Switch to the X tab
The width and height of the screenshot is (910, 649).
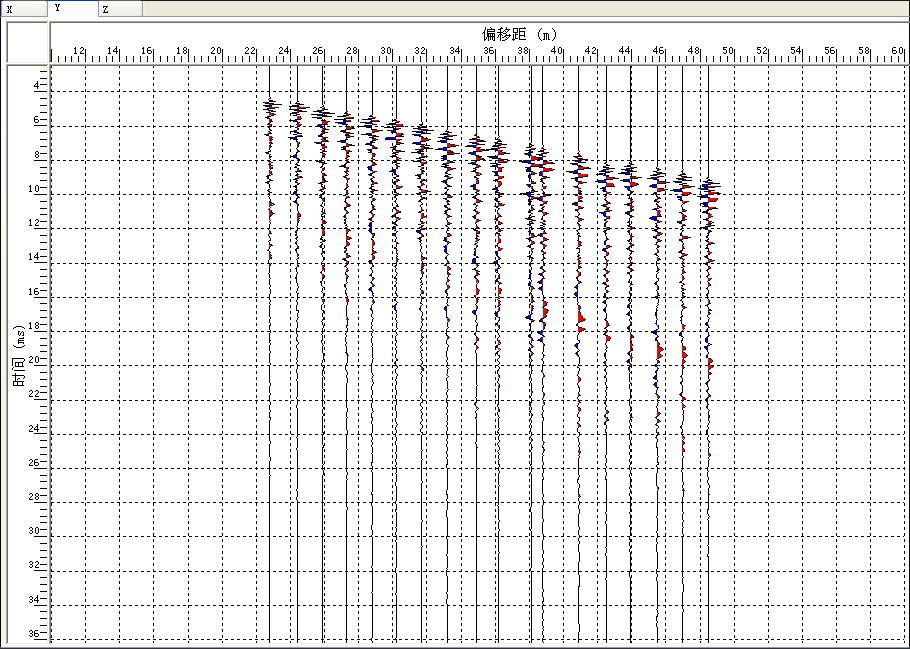(x=24, y=9)
